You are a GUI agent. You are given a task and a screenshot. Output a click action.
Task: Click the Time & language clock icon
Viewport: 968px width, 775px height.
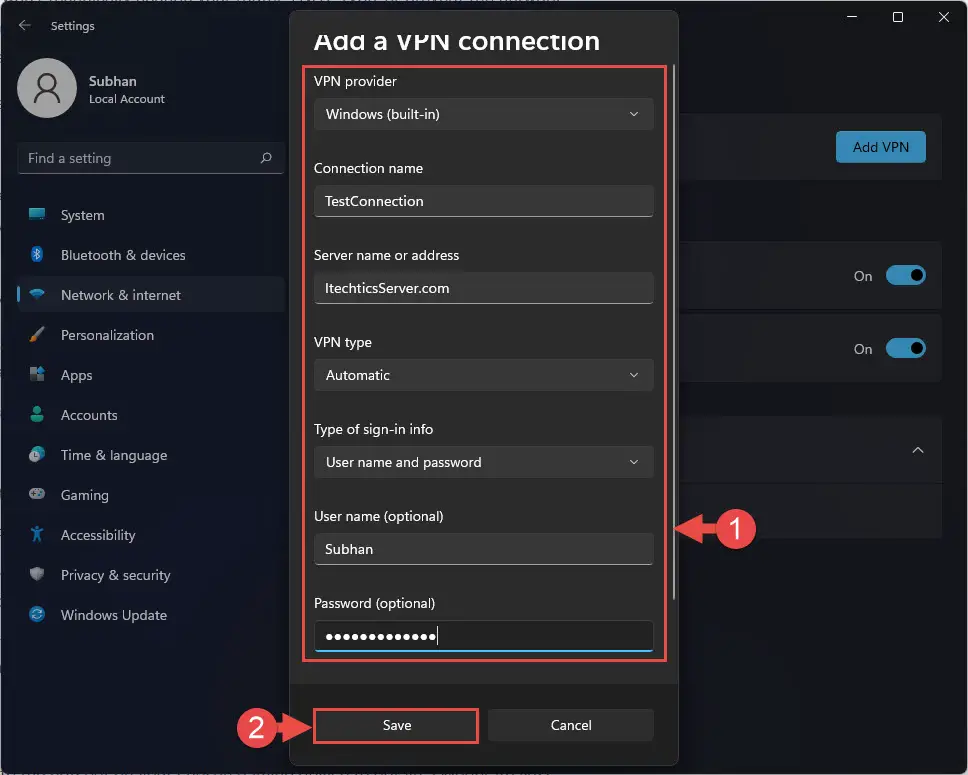pyautogui.click(x=37, y=455)
